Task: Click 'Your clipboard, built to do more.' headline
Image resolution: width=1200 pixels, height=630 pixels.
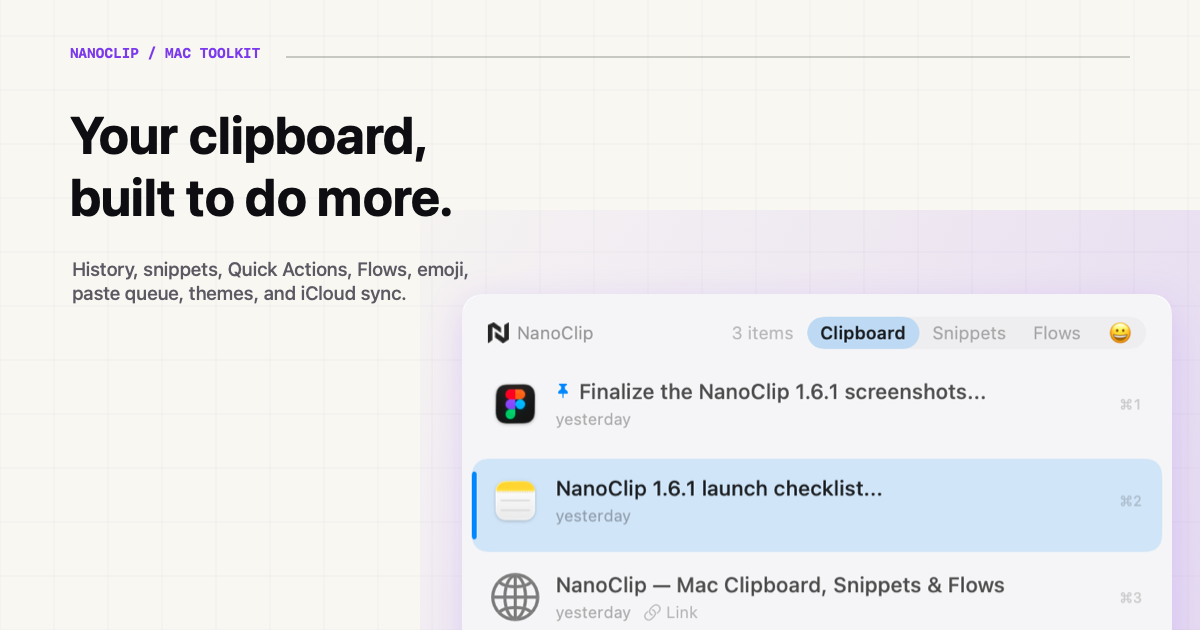Action: point(261,167)
